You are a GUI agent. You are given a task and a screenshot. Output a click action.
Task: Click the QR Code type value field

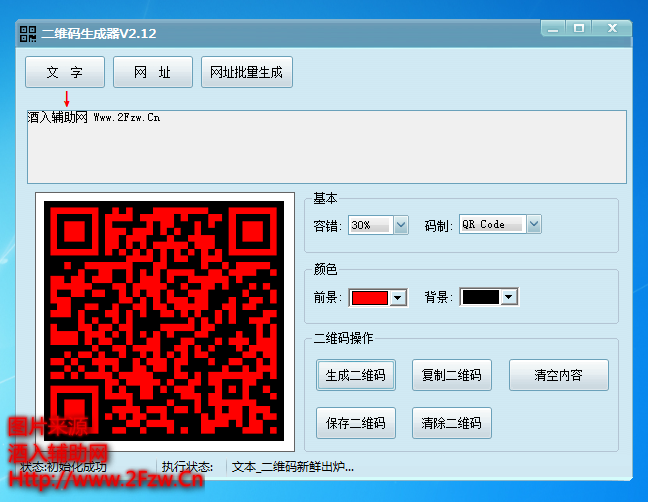point(493,224)
